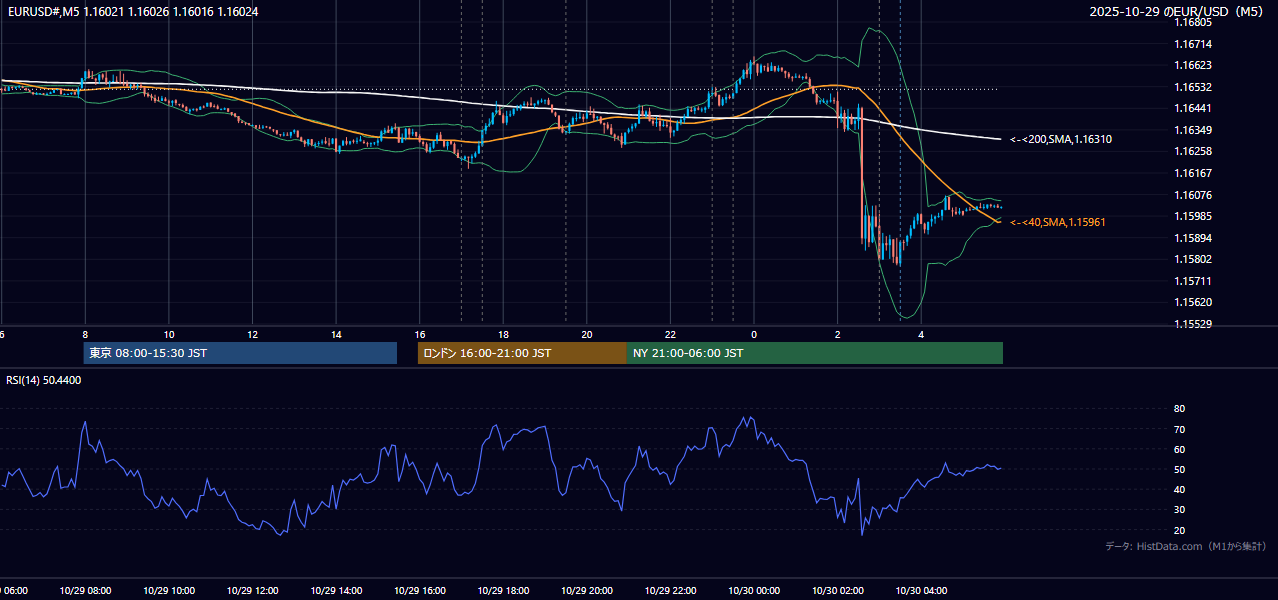Click the 10/29 16:00 date axis label
This screenshot has width=1278, height=600.
tap(420, 590)
